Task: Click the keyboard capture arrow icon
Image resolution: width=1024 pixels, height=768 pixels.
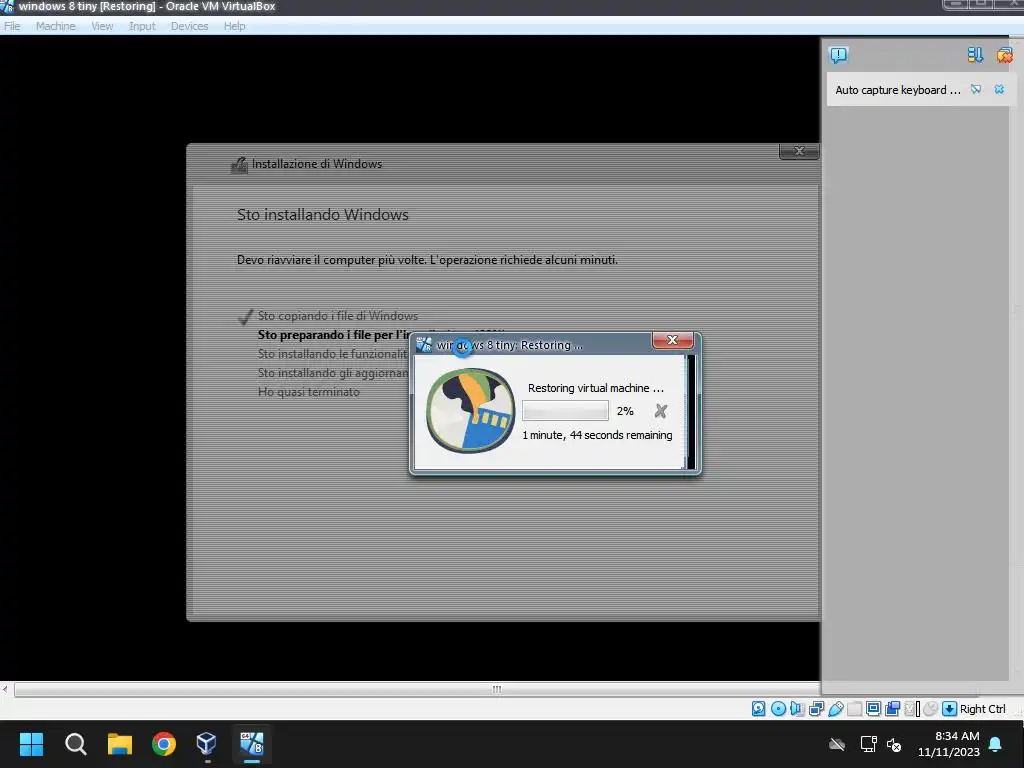Action: tap(950, 709)
